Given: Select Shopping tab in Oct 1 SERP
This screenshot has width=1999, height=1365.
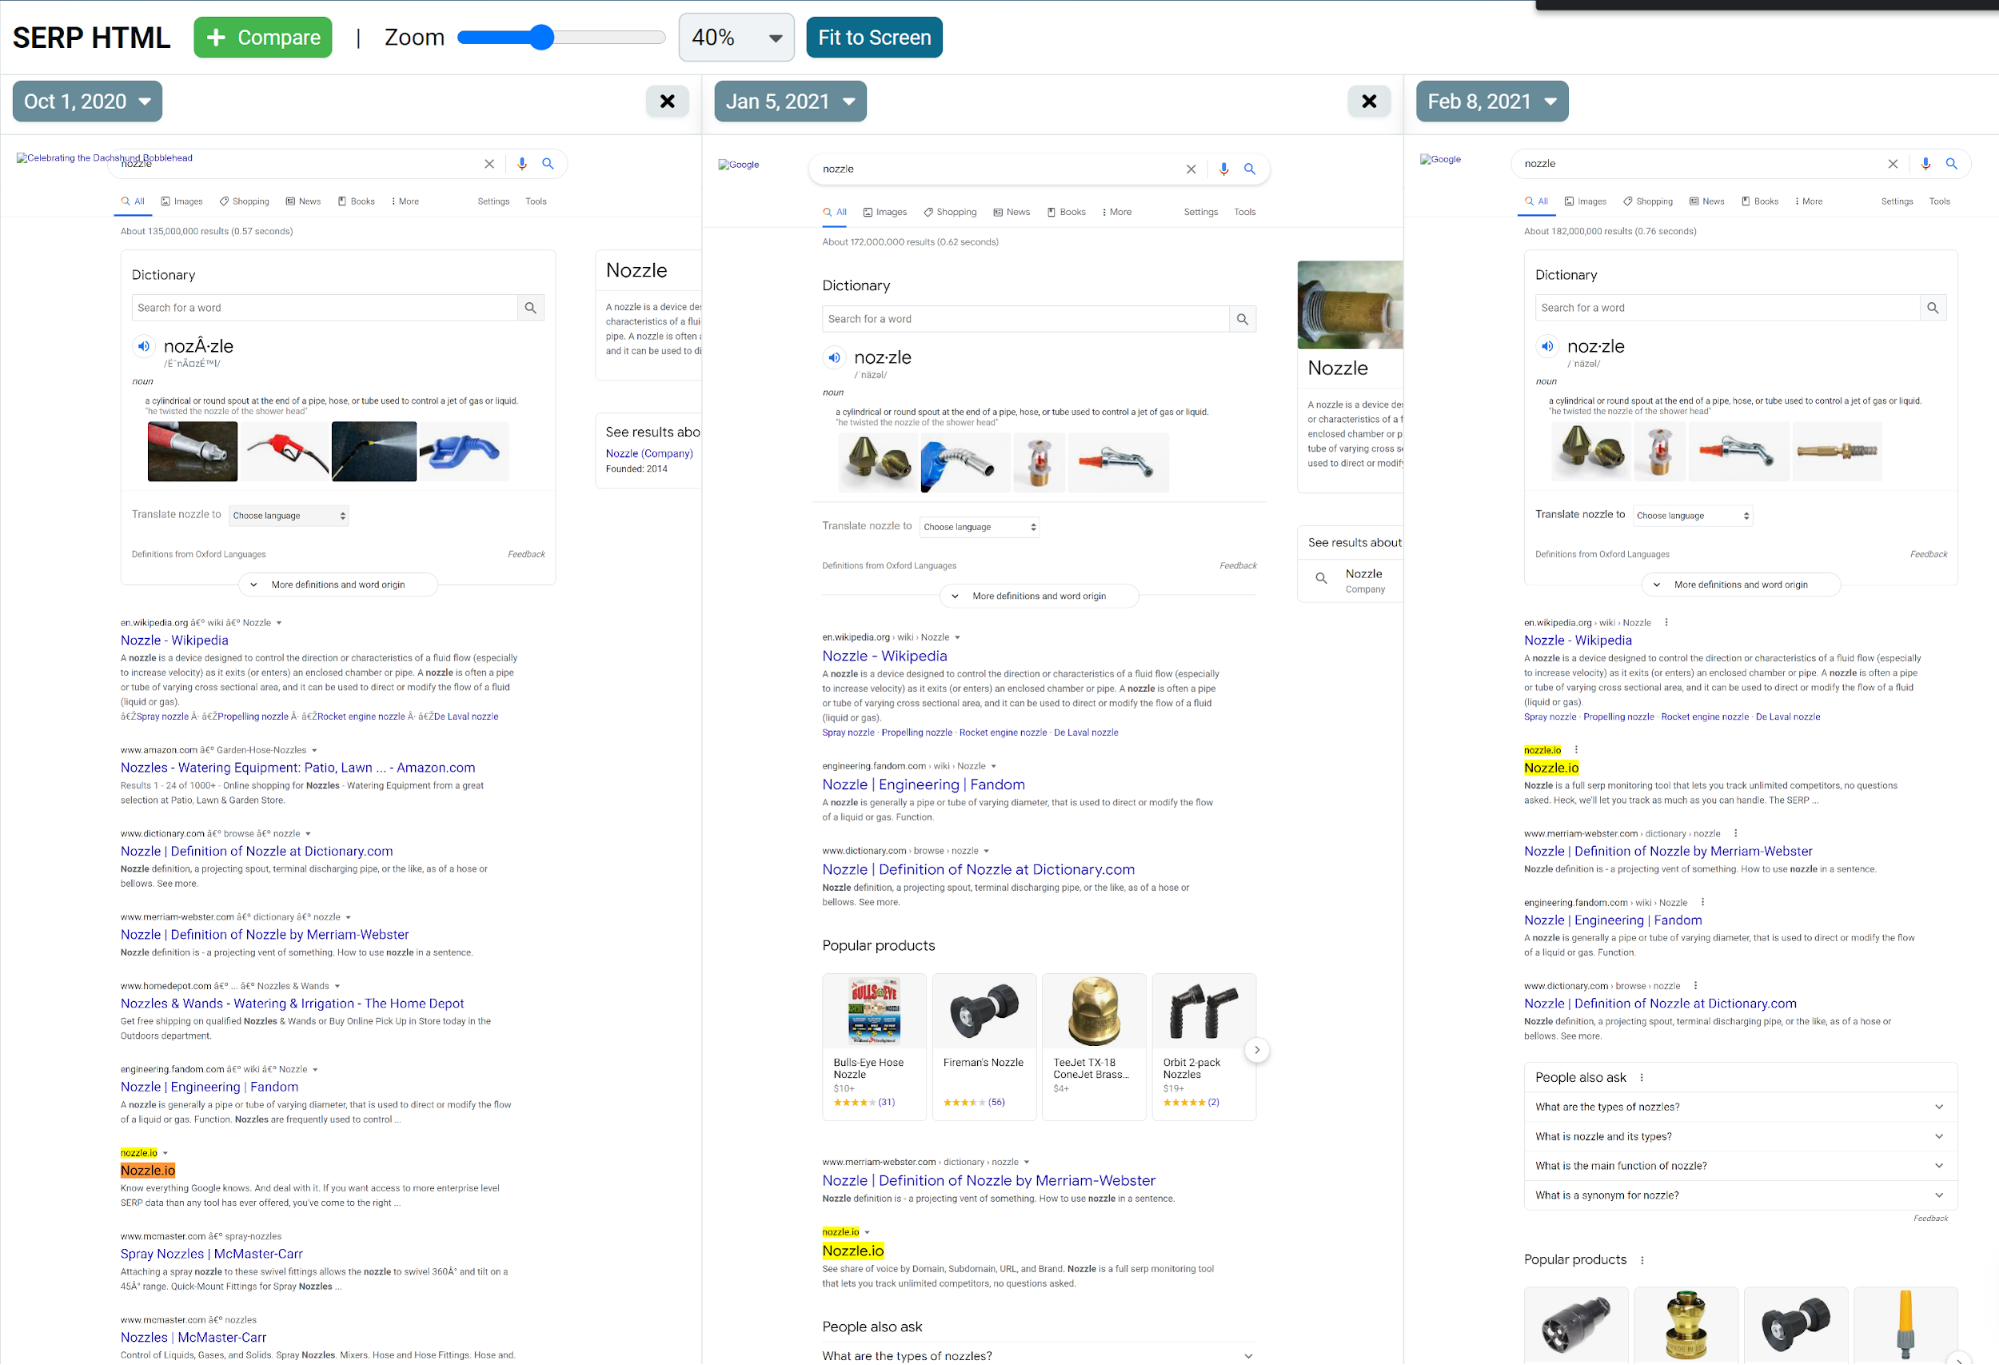Looking at the screenshot, I should point(244,201).
